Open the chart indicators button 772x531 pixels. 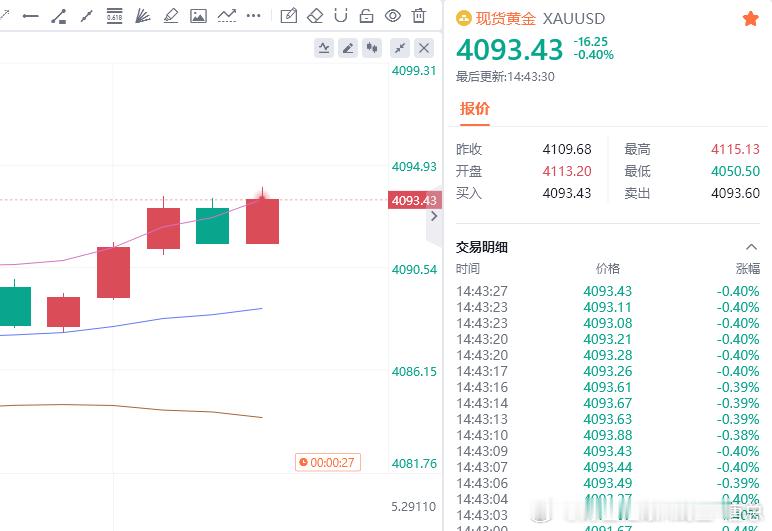point(324,48)
